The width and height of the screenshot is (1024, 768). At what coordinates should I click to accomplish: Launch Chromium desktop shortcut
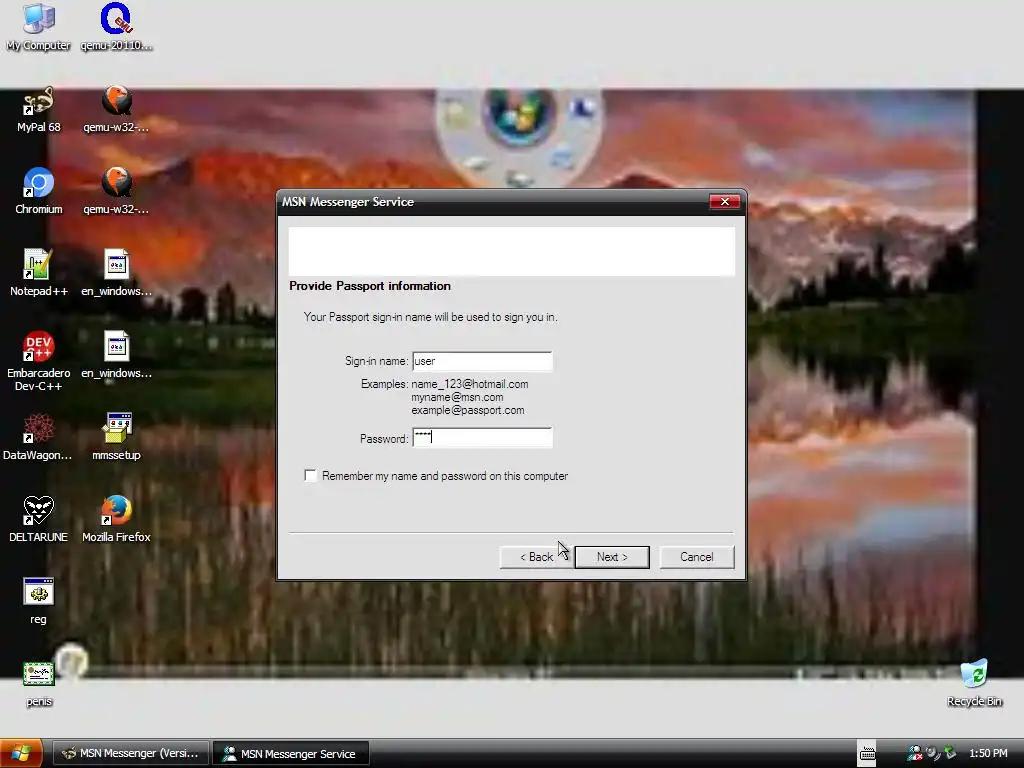38,191
